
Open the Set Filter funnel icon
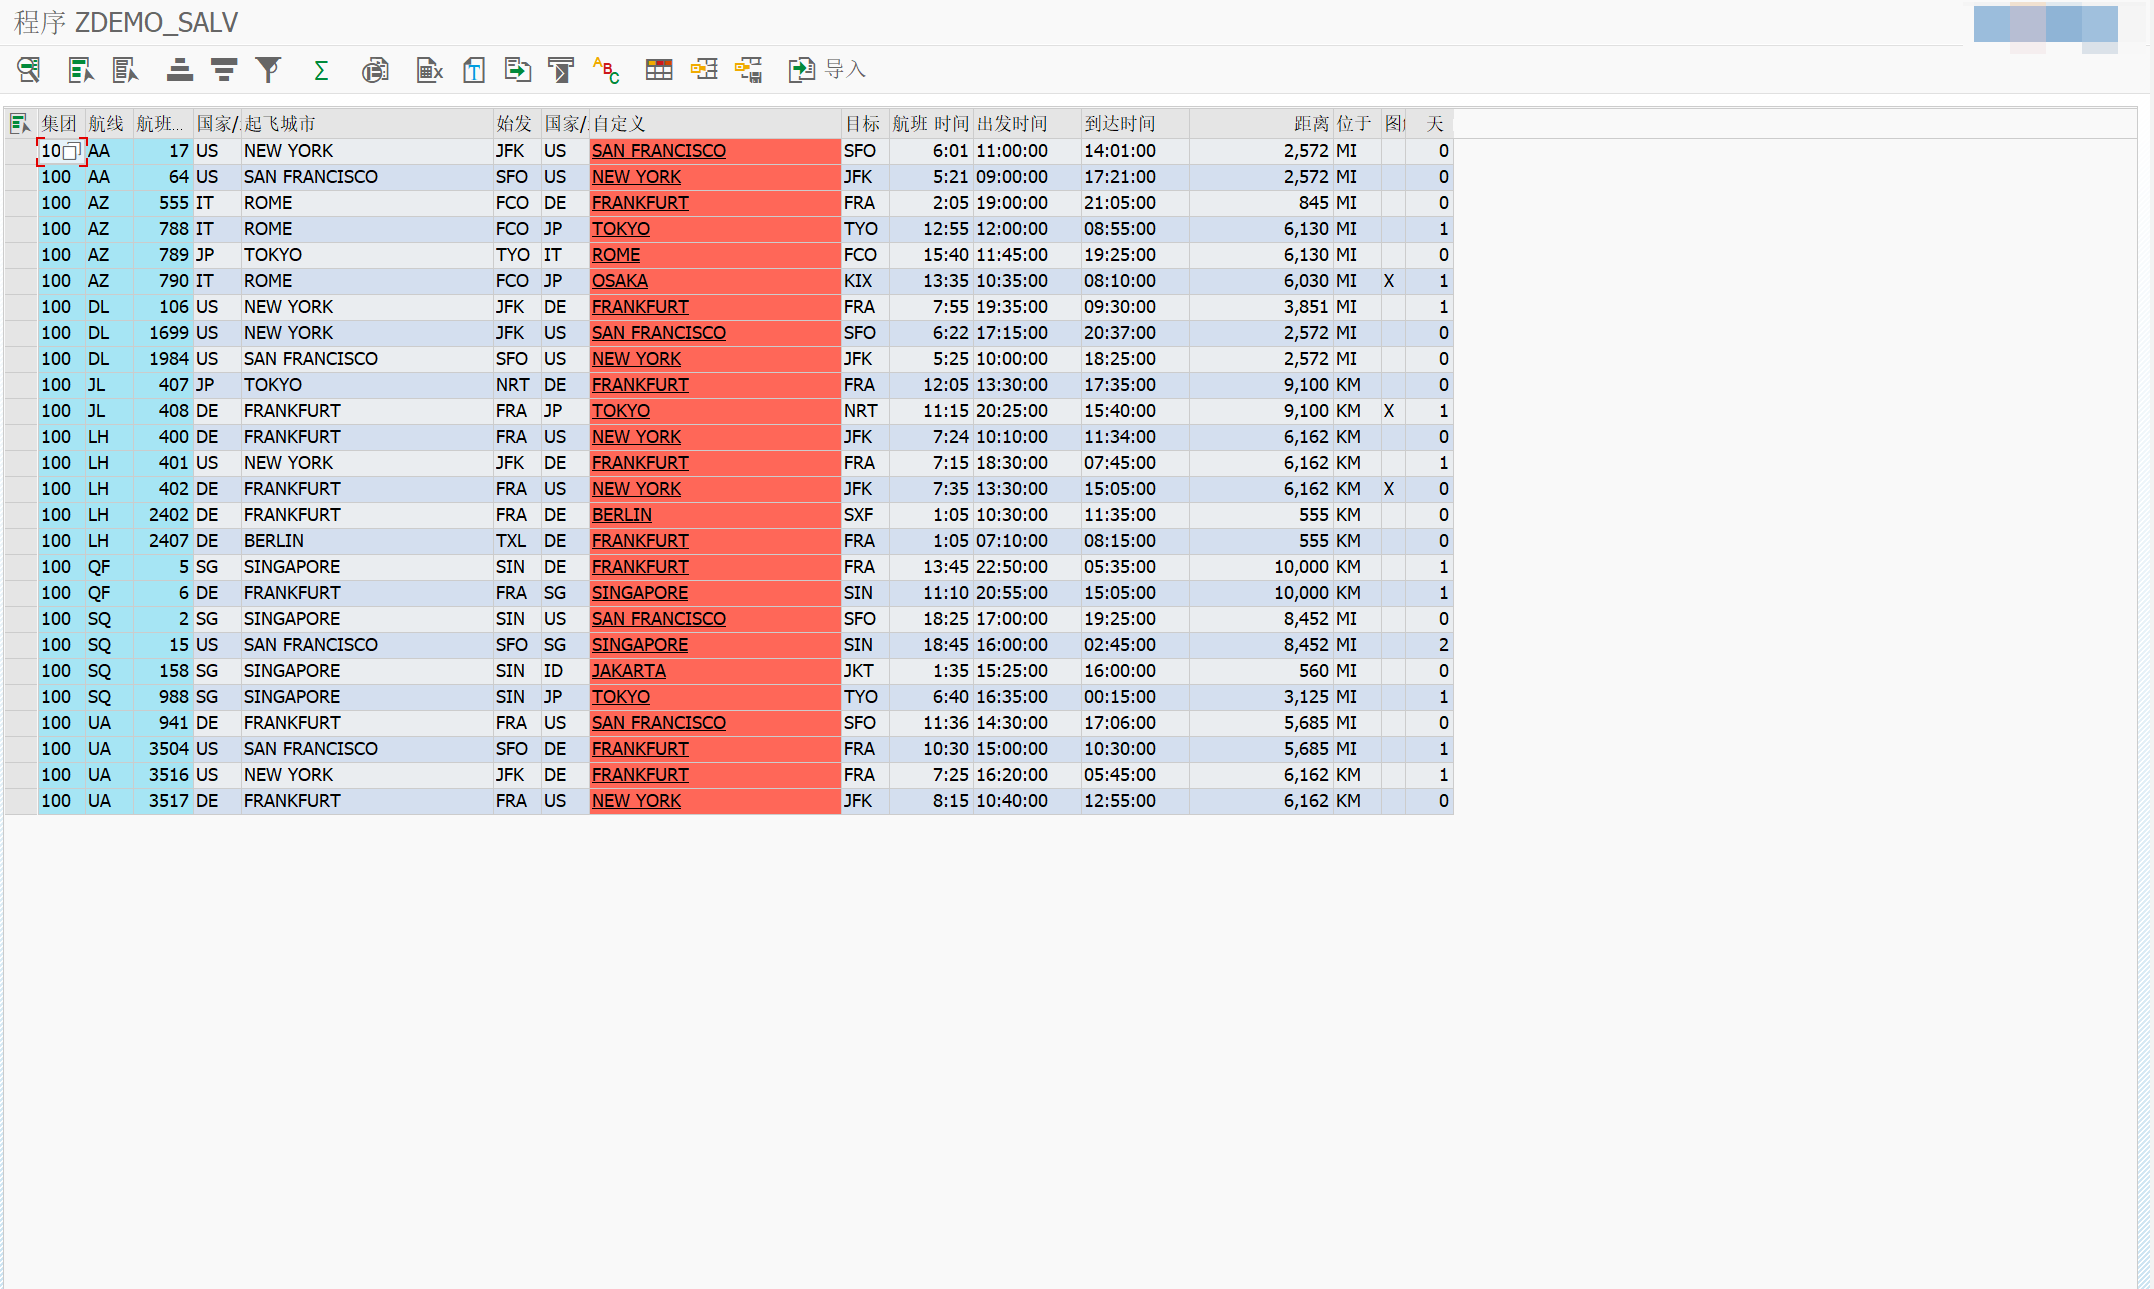(x=268, y=69)
